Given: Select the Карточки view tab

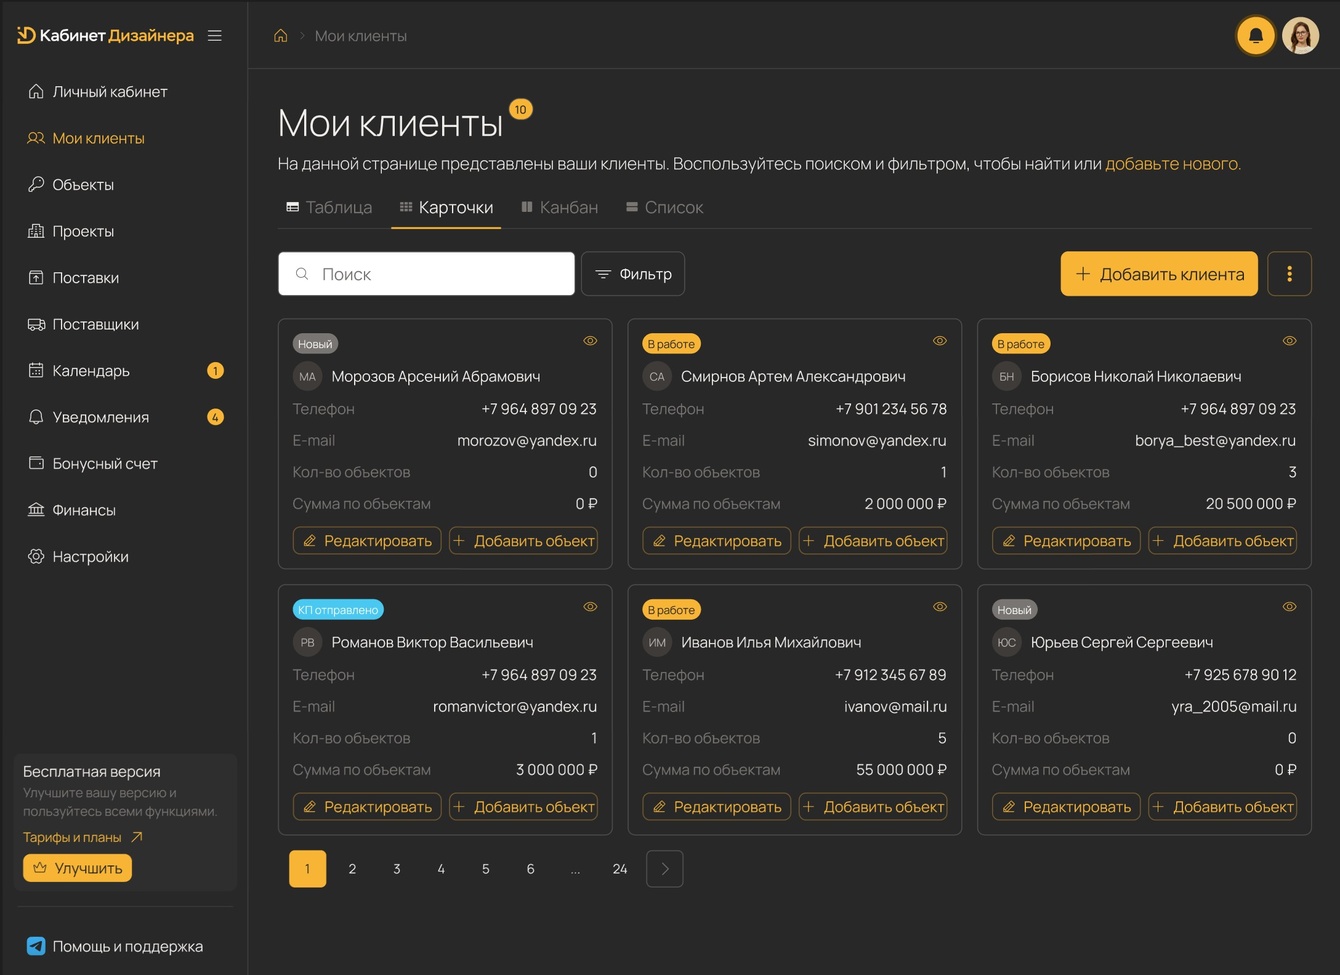Looking at the screenshot, I should [x=446, y=207].
